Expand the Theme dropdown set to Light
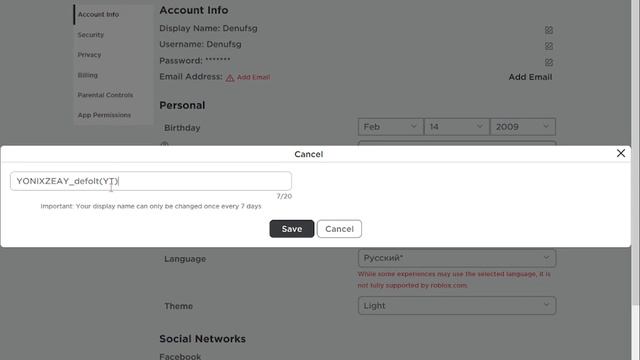This screenshot has width=640, height=360. click(457, 306)
